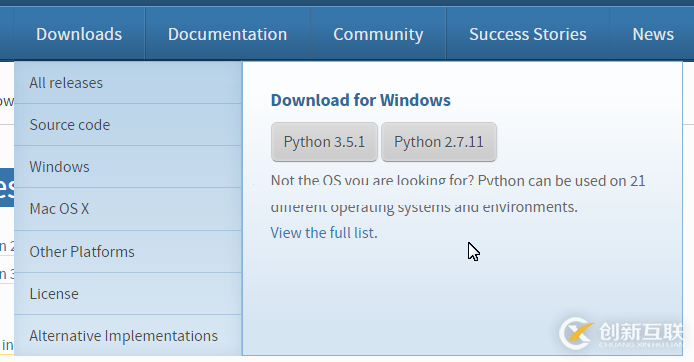Open Other Platforms downloads entry
The height and width of the screenshot is (362, 694).
click(128, 252)
